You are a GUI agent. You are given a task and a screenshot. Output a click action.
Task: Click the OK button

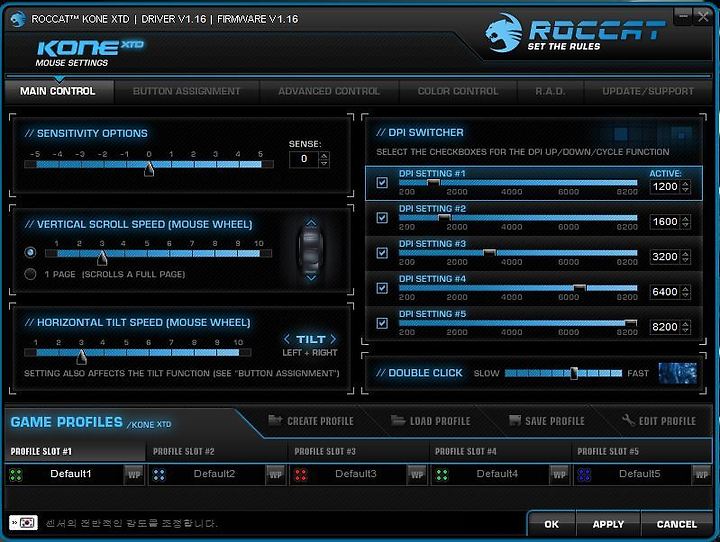[551, 524]
